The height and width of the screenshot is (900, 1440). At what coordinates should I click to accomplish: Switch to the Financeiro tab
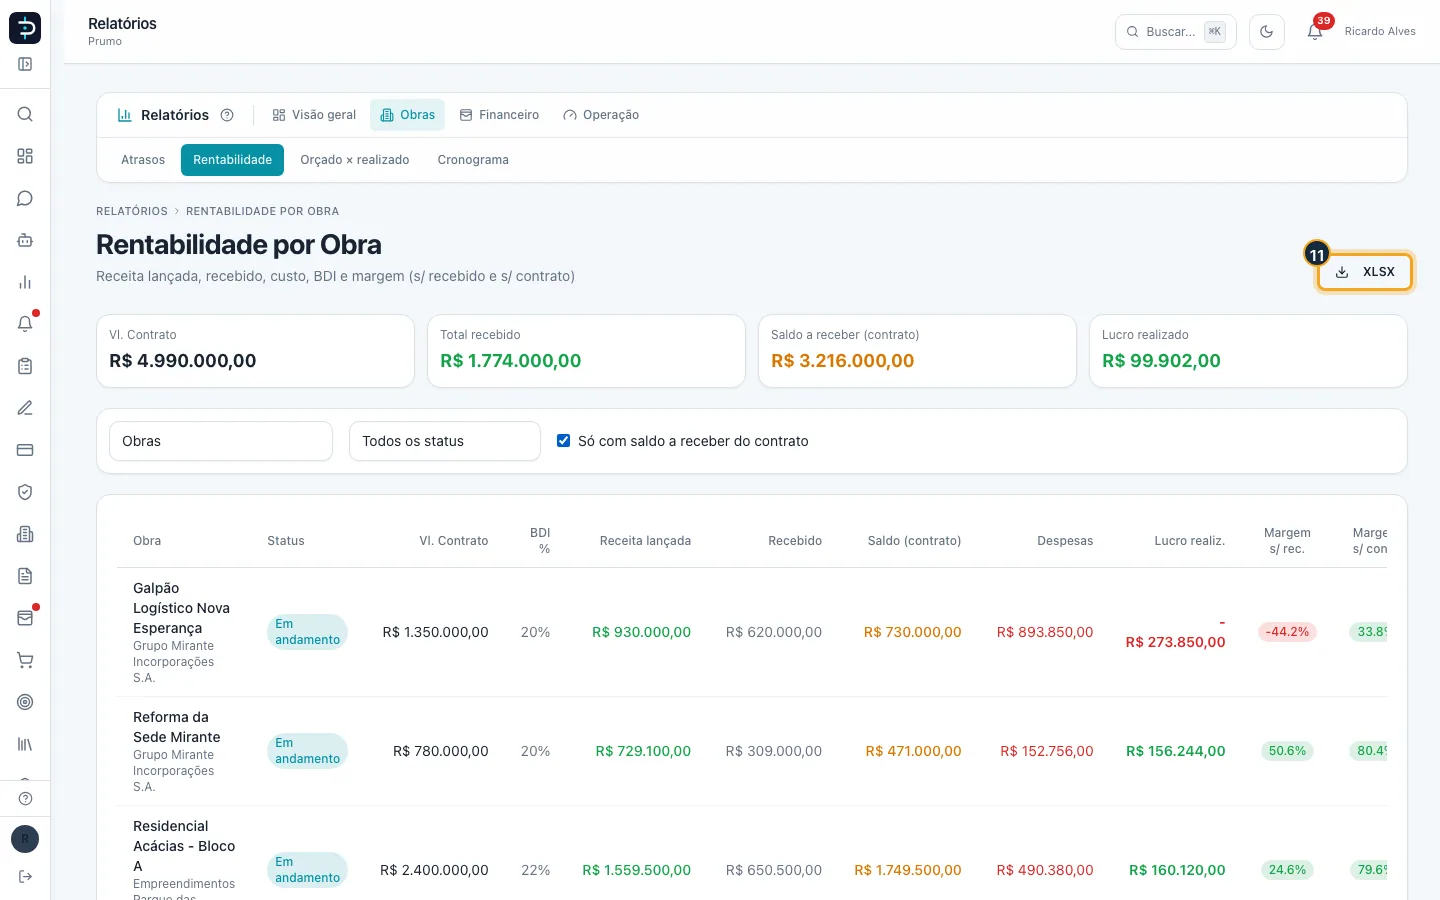click(499, 115)
